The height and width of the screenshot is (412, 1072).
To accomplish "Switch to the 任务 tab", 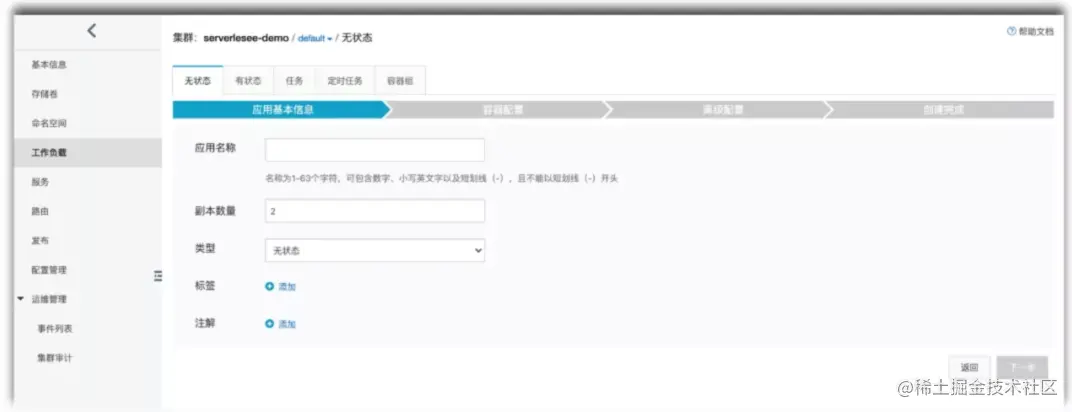I will coord(295,81).
